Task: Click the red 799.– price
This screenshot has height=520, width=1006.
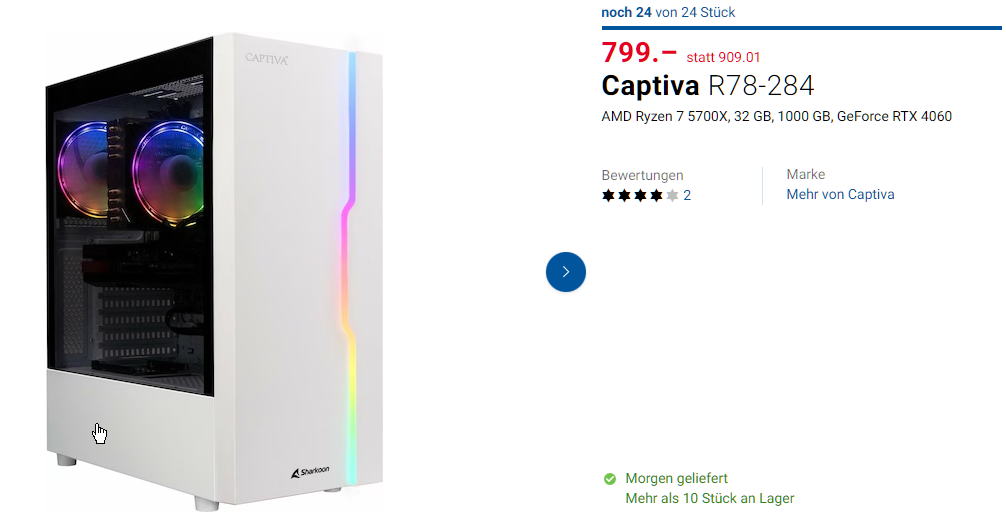Action: click(x=639, y=53)
